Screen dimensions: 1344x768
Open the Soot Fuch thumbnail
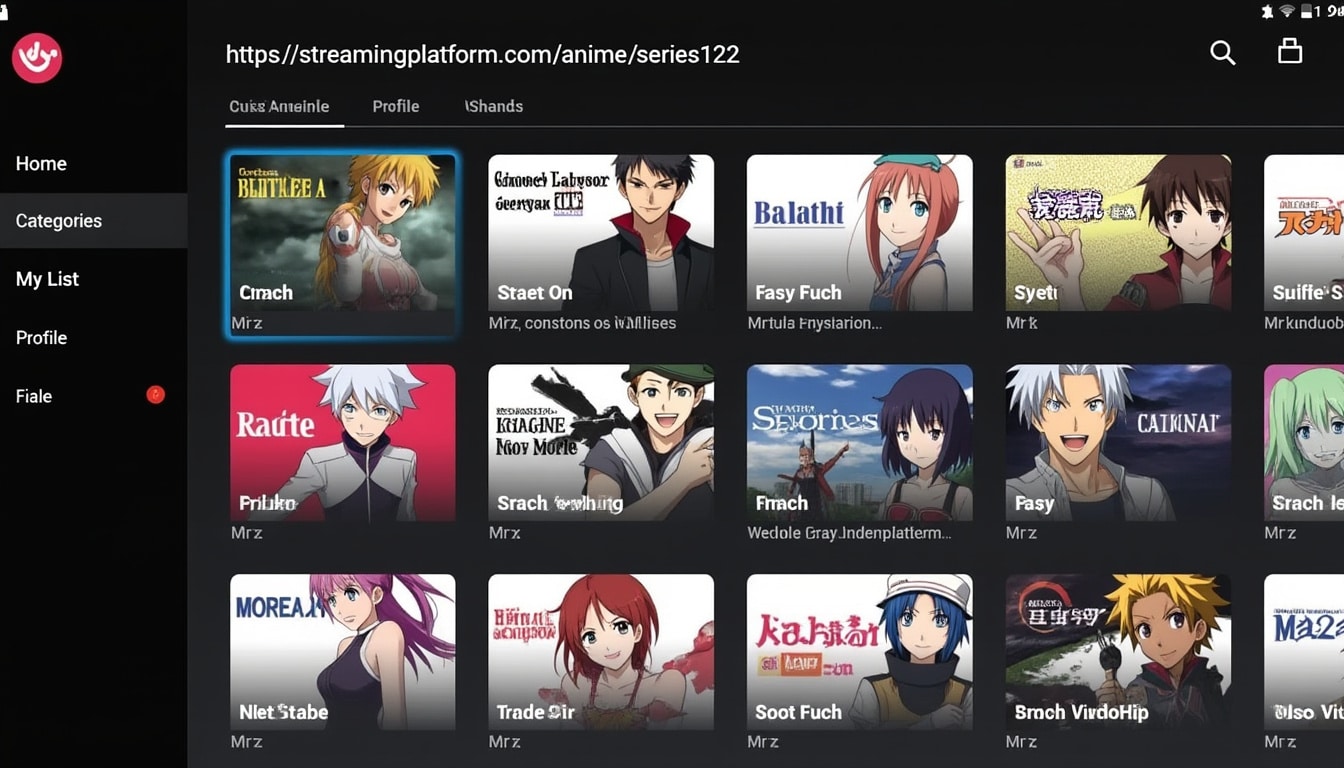pos(860,652)
